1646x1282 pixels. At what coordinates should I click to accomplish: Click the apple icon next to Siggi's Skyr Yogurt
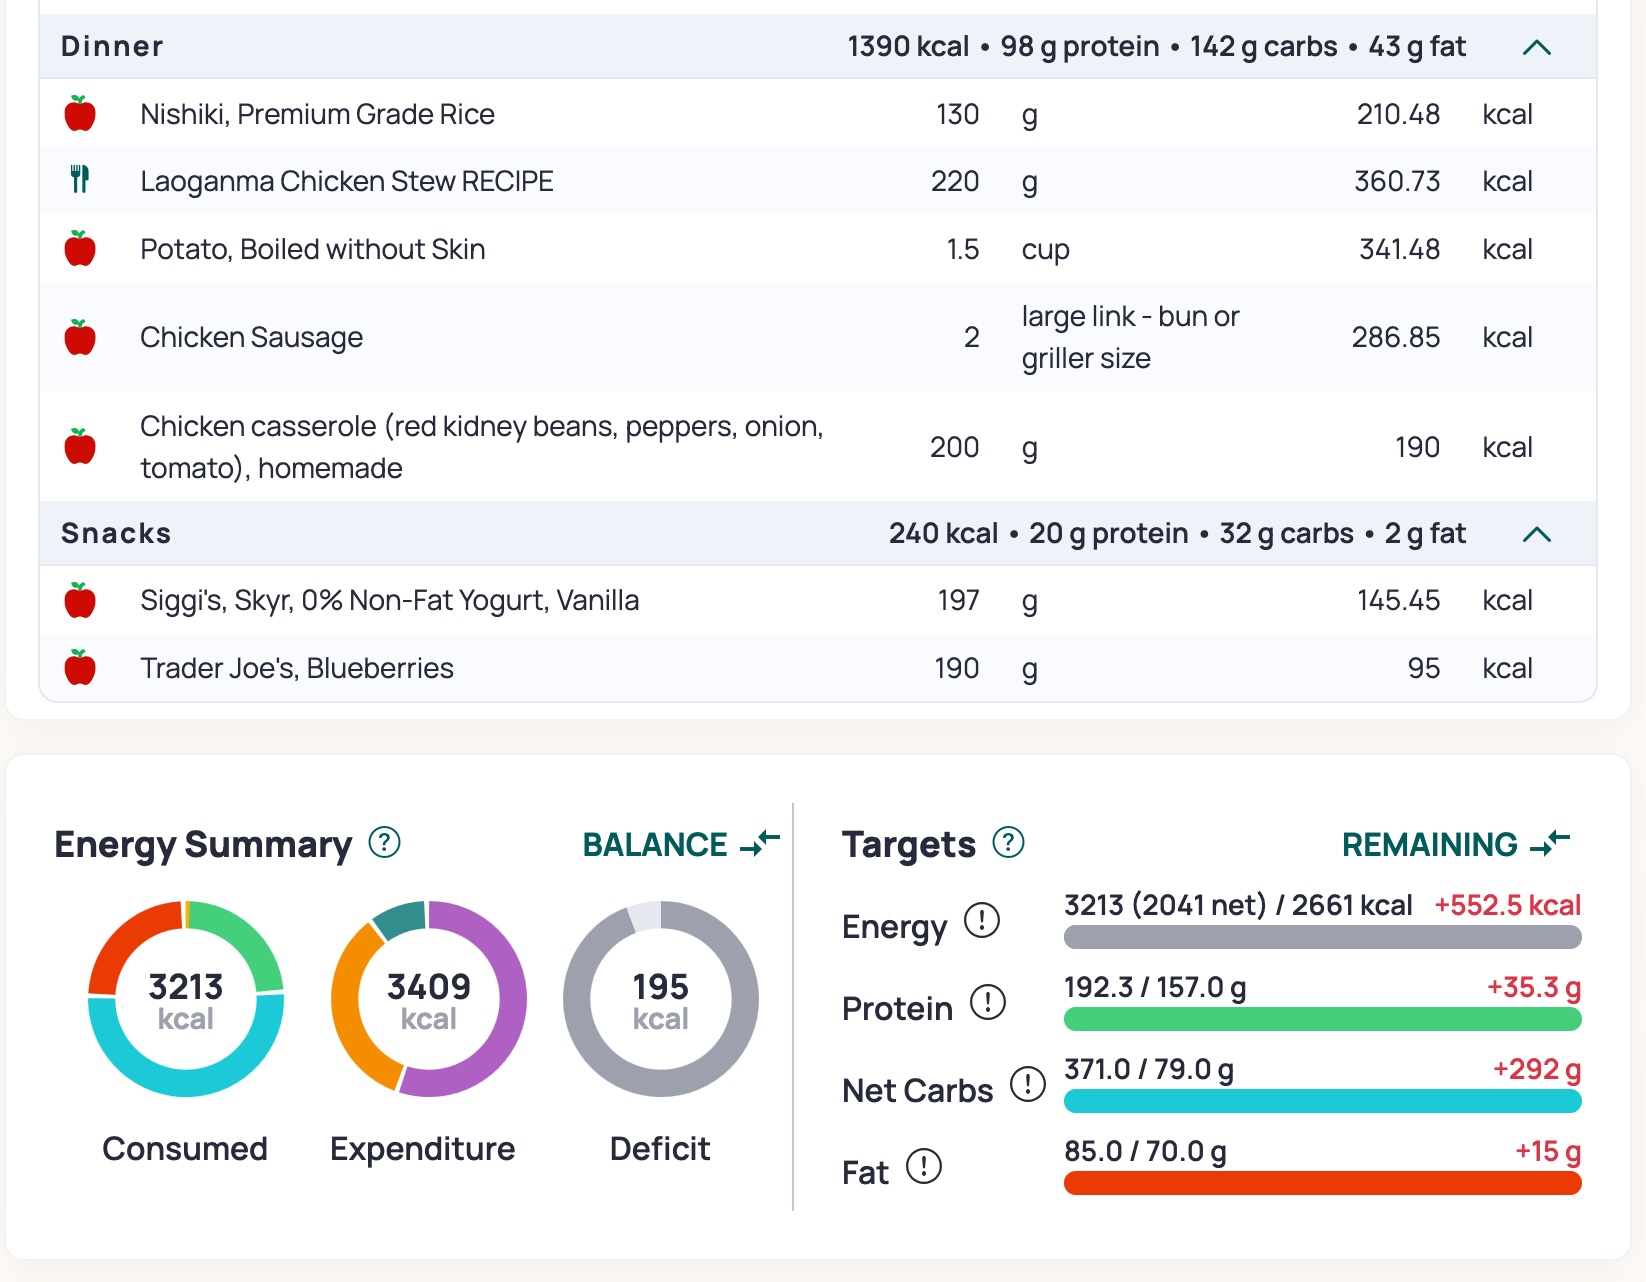click(80, 600)
